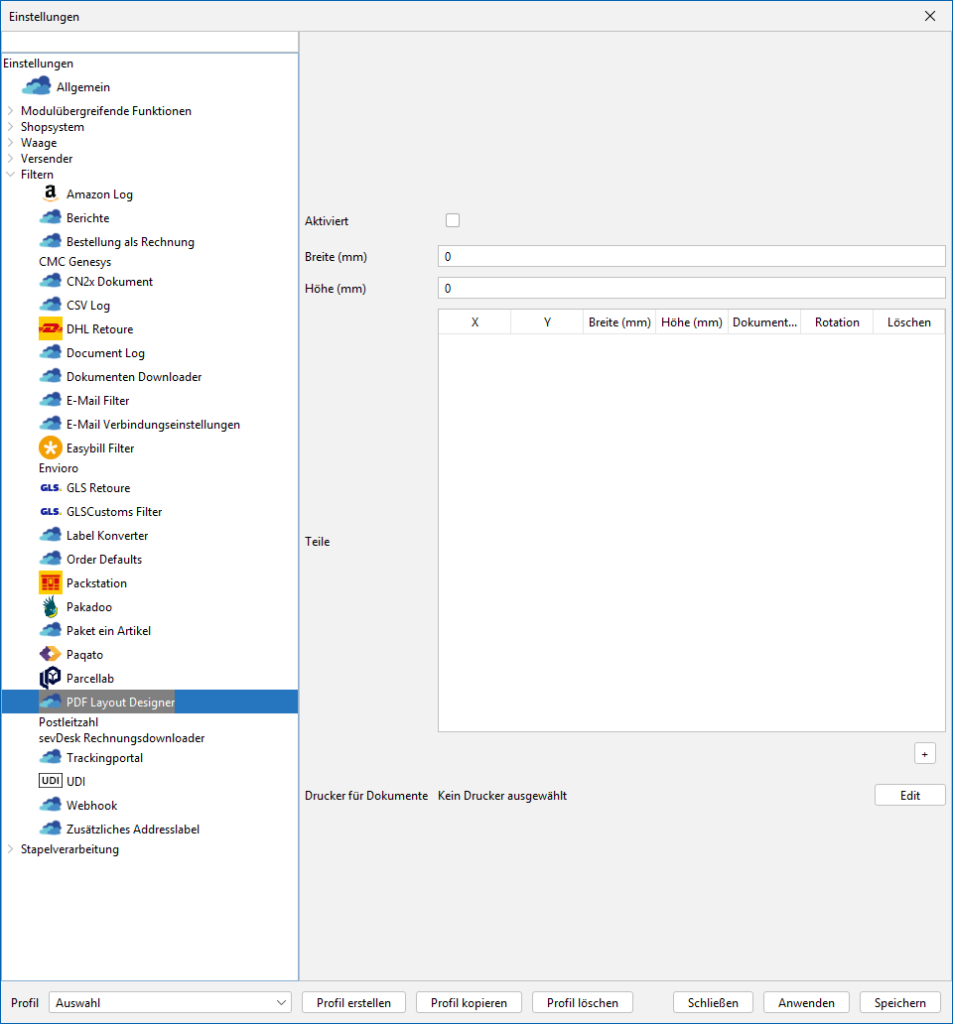The image size is (953, 1024).
Task: Open the Easybill Filter icon
Action: click(50, 448)
